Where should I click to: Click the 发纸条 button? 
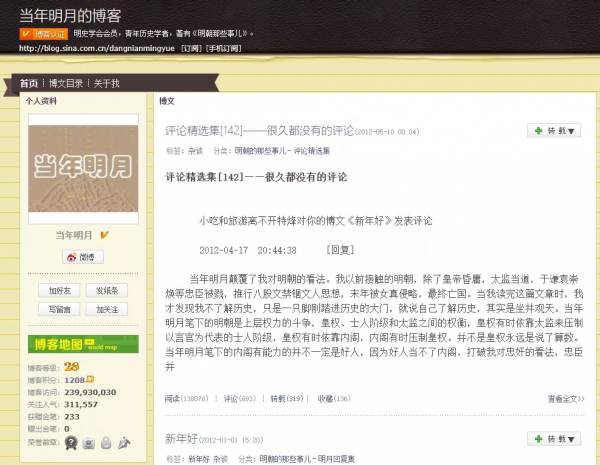107,290
